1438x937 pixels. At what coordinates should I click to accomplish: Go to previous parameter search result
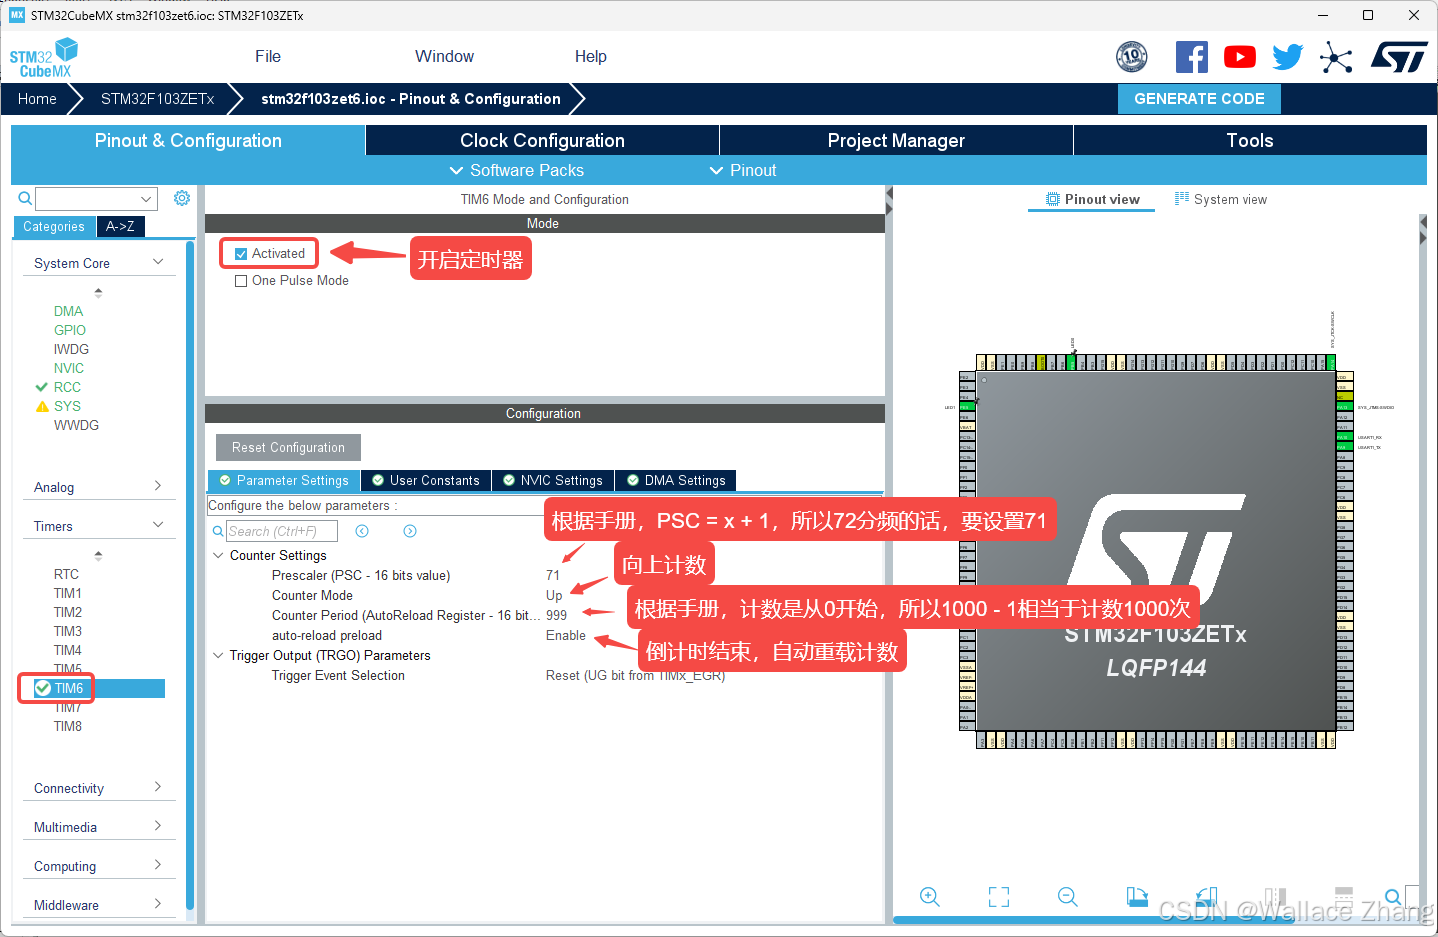[x=362, y=531]
